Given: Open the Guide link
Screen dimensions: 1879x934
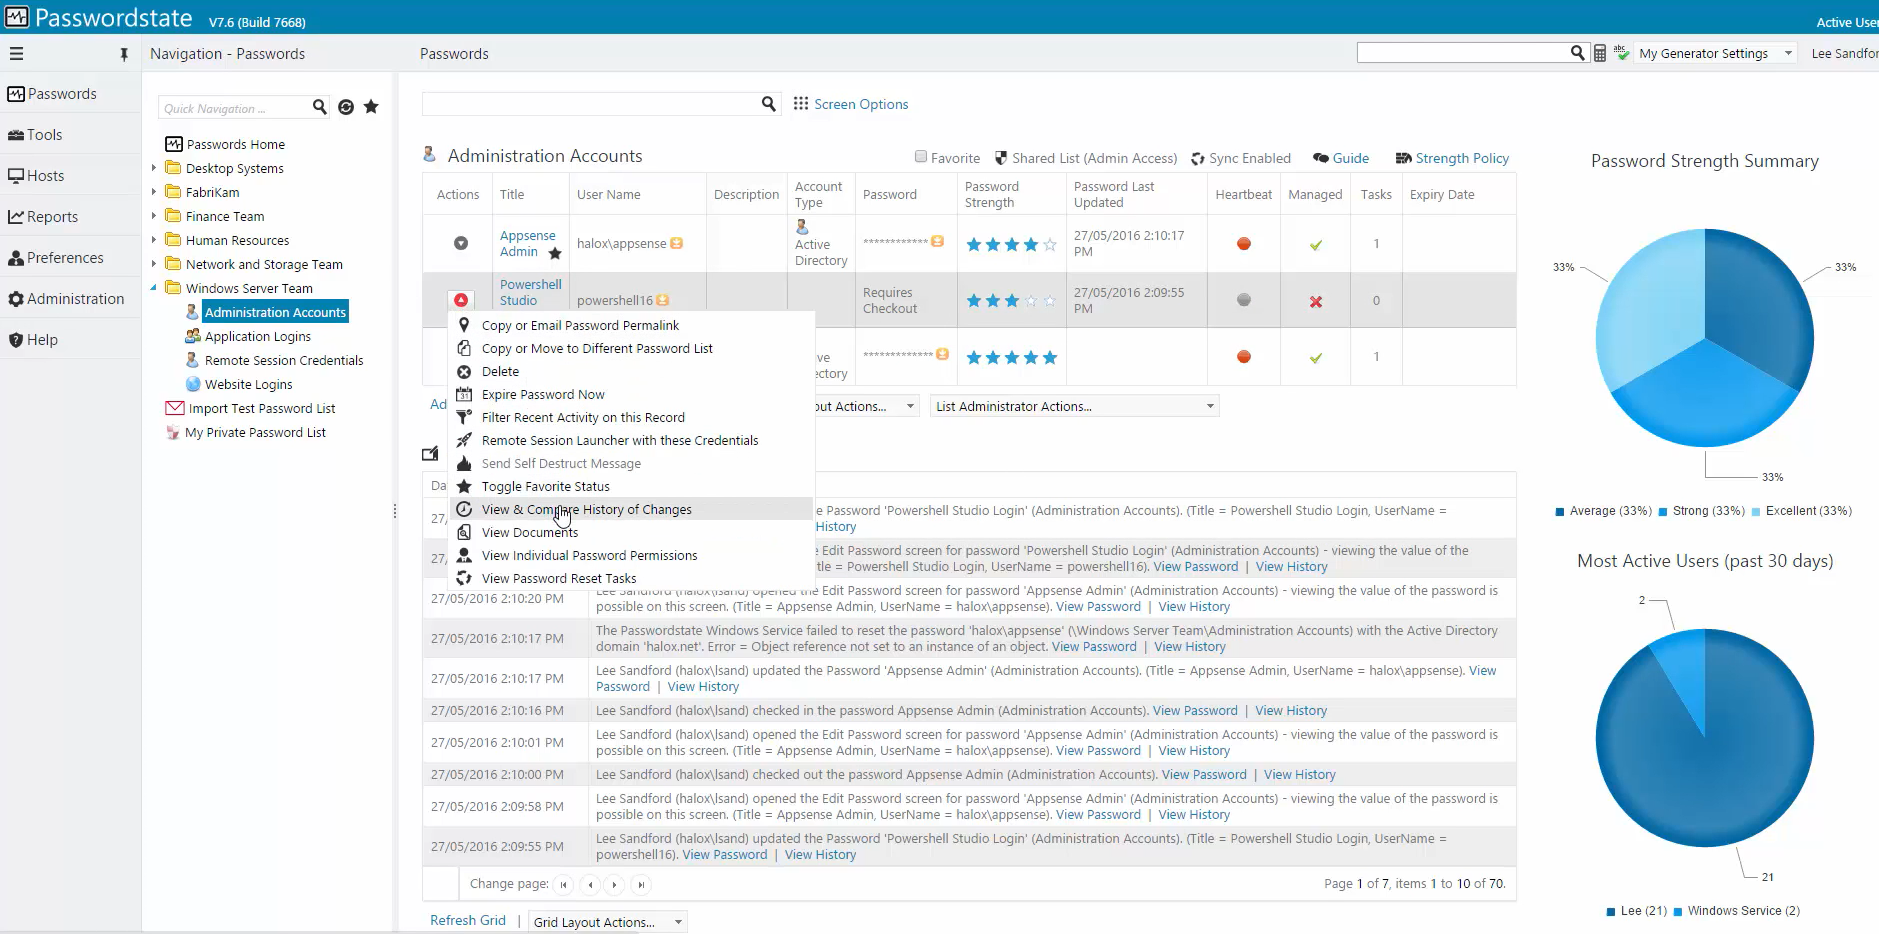Looking at the screenshot, I should [x=1350, y=158].
